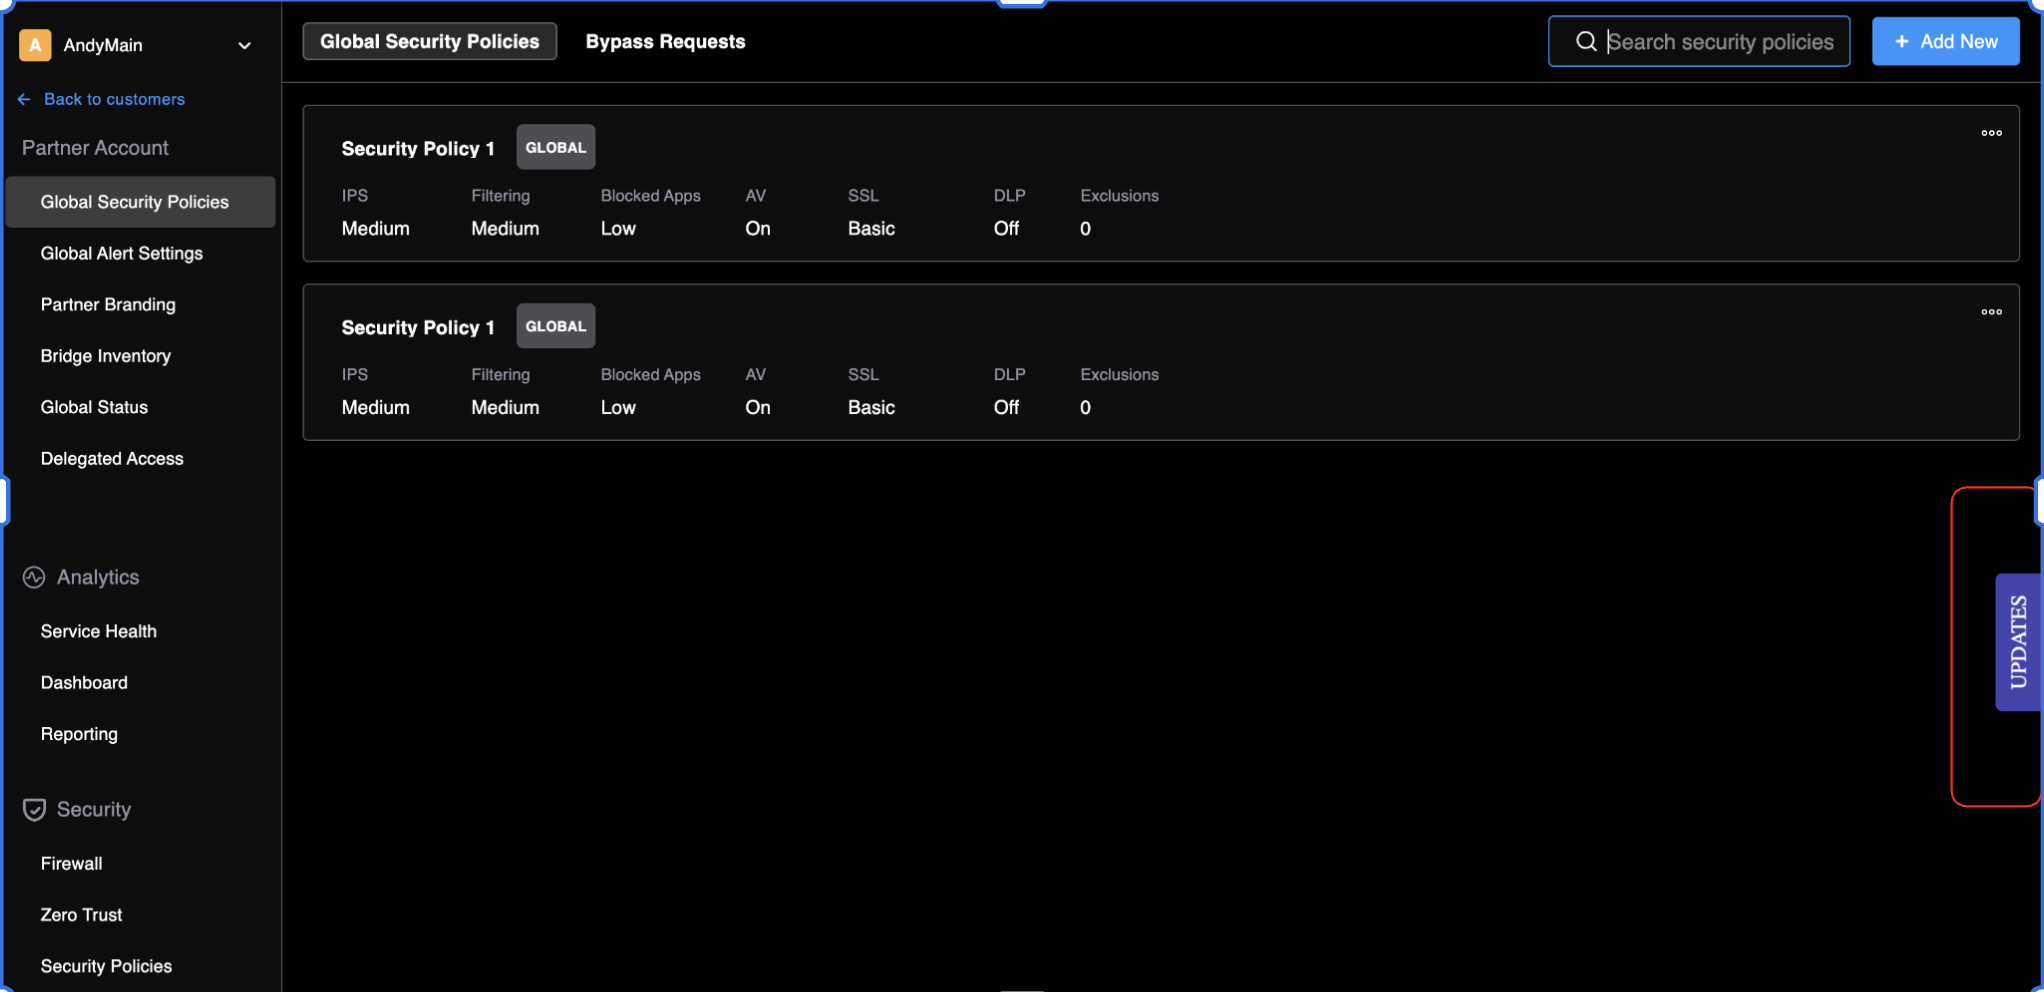2044x992 pixels.
Task: Select the Global Security Policies tab
Action: pyautogui.click(x=429, y=42)
